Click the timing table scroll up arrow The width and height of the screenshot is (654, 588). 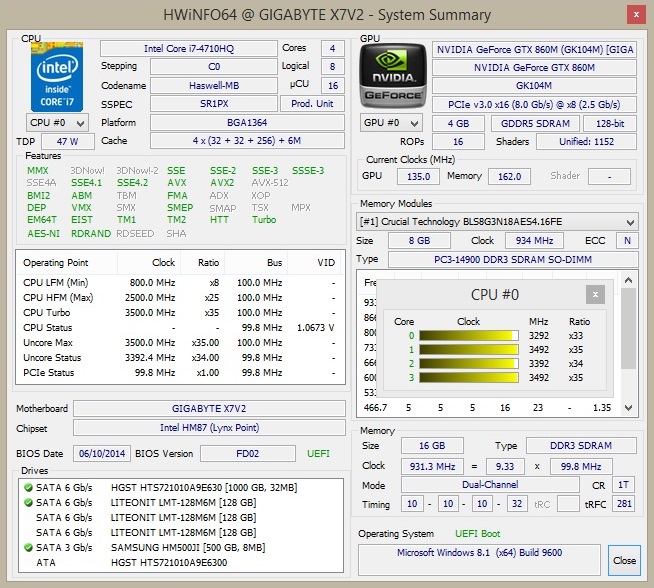tap(629, 280)
